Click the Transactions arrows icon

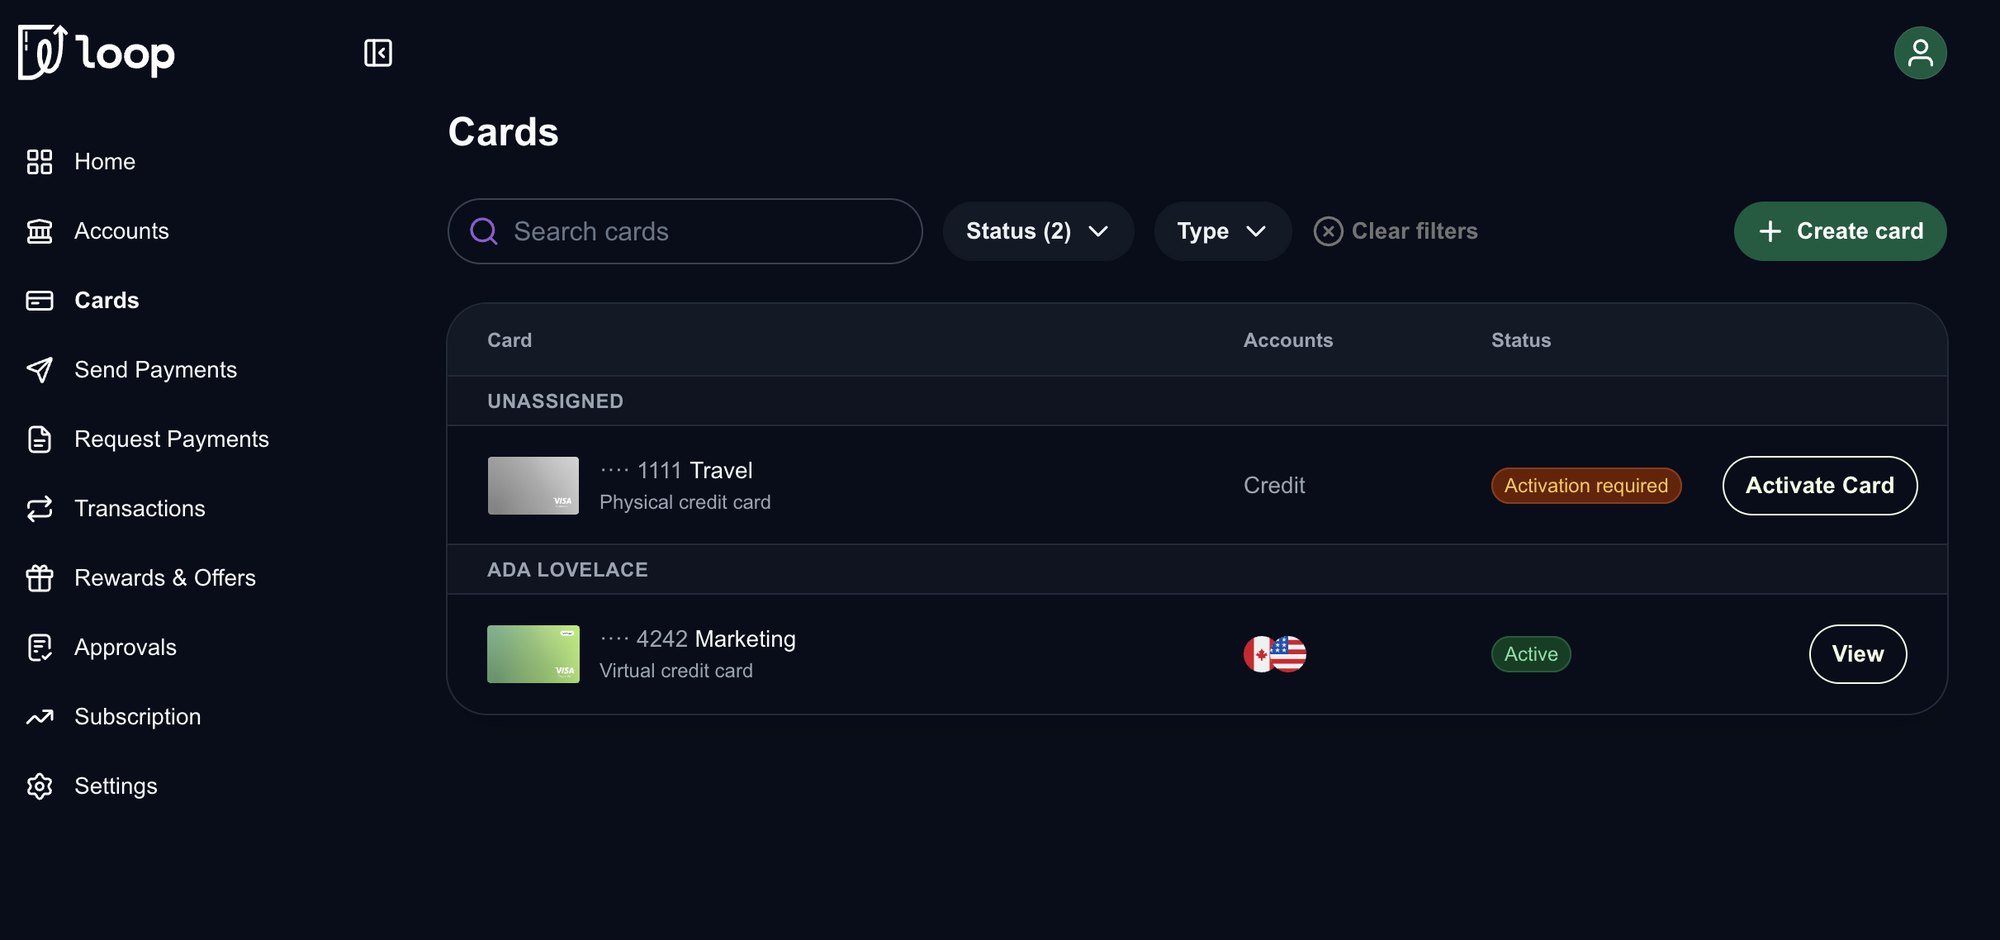(x=40, y=509)
